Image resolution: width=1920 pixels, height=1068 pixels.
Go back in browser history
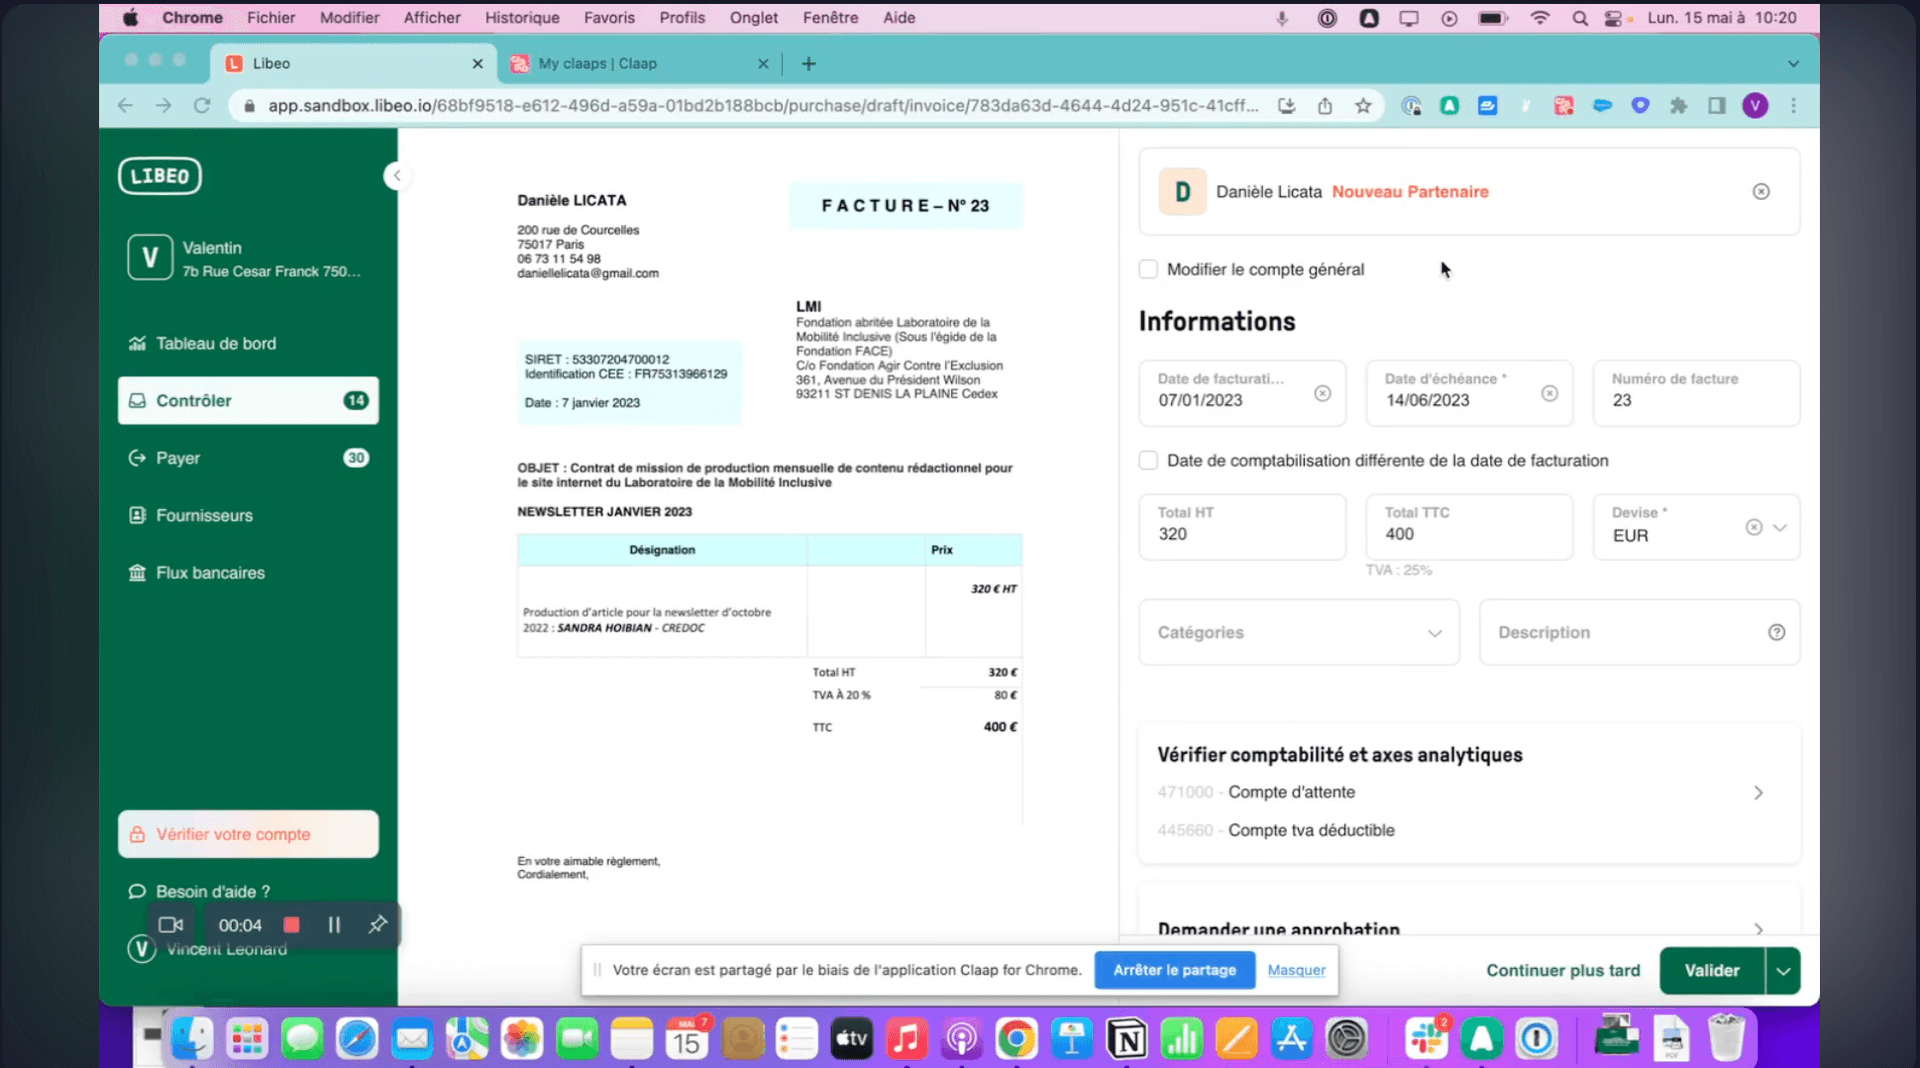point(125,105)
